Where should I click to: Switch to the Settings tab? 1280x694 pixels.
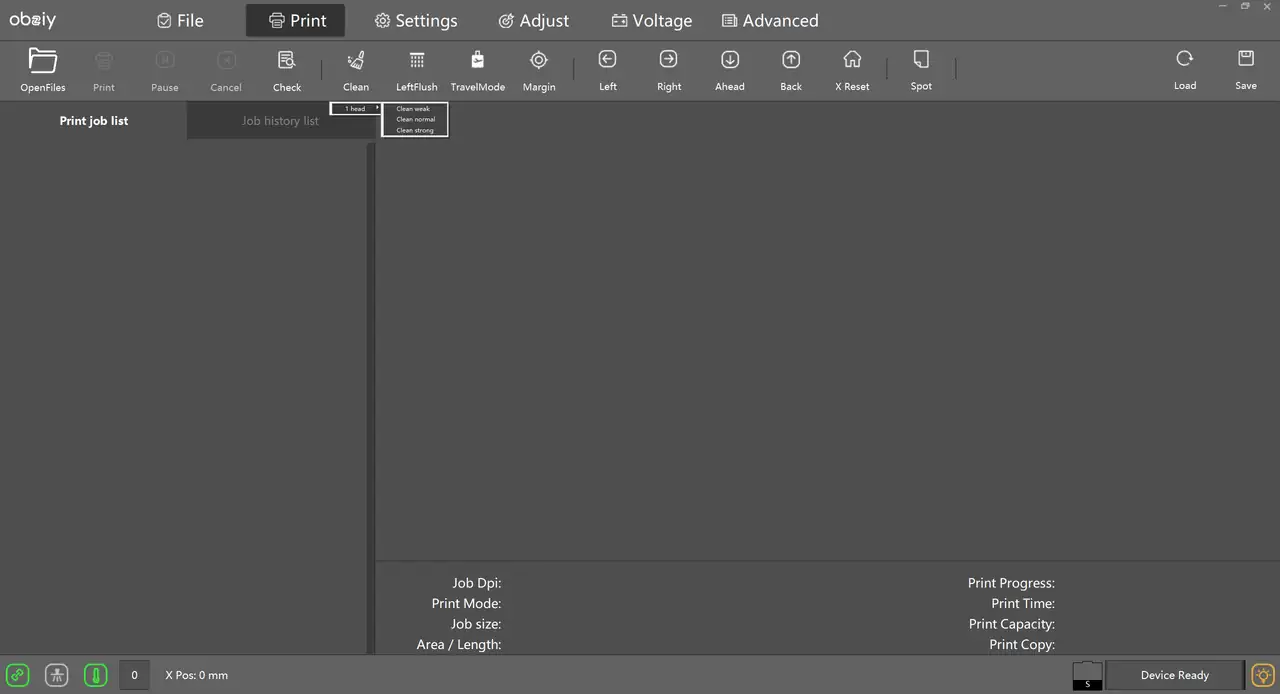tap(416, 20)
